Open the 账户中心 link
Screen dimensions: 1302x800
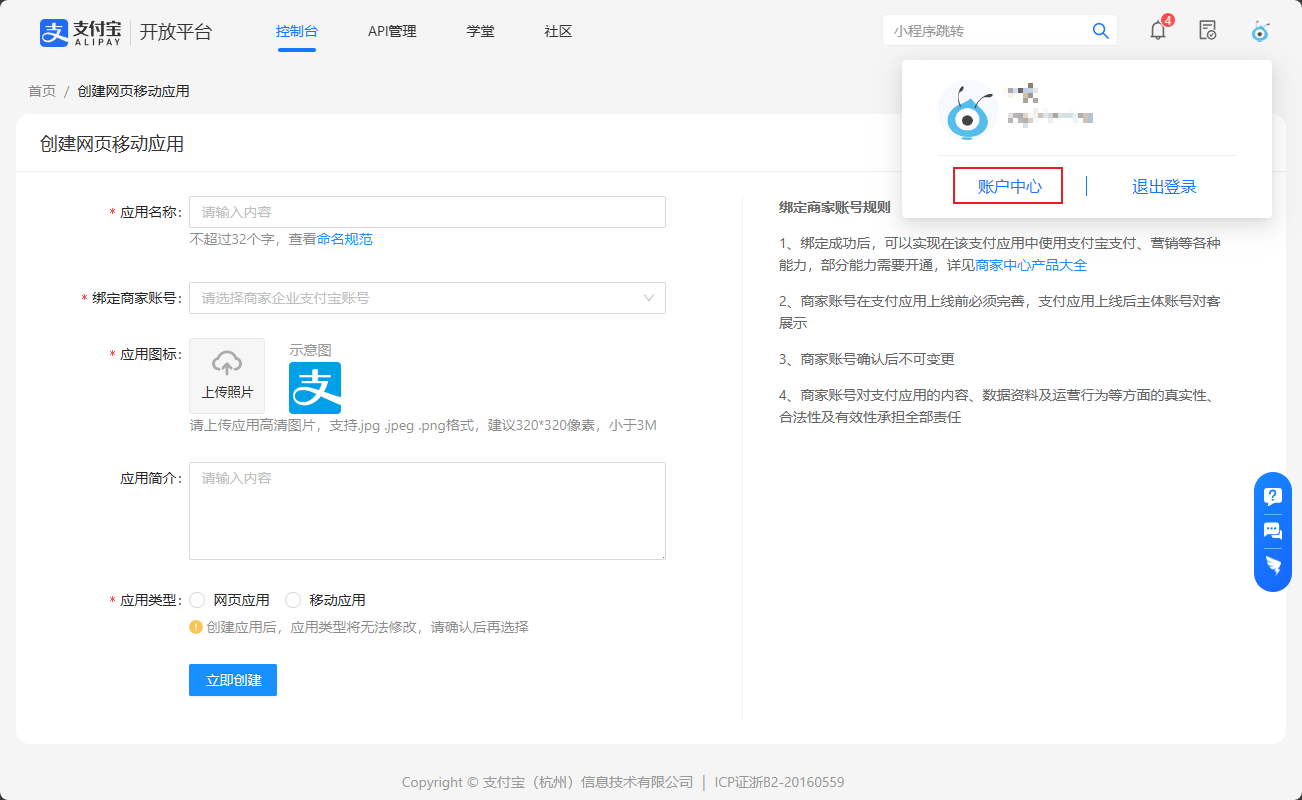tap(1008, 186)
